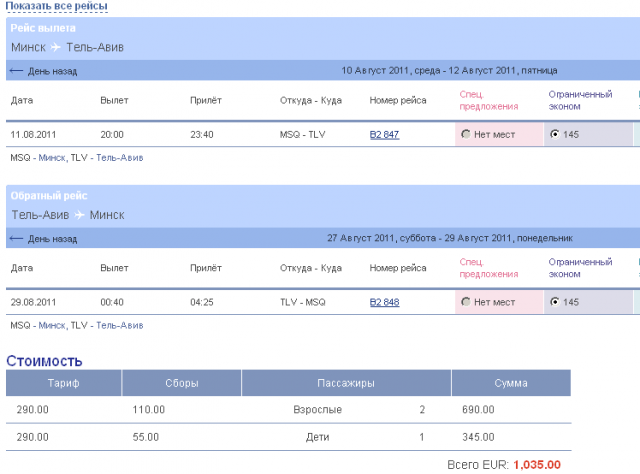Click Тель-Авив link below departure flight table
This screenshot has width=640, height=474.
pyautogui.click(x=119, y=157)
